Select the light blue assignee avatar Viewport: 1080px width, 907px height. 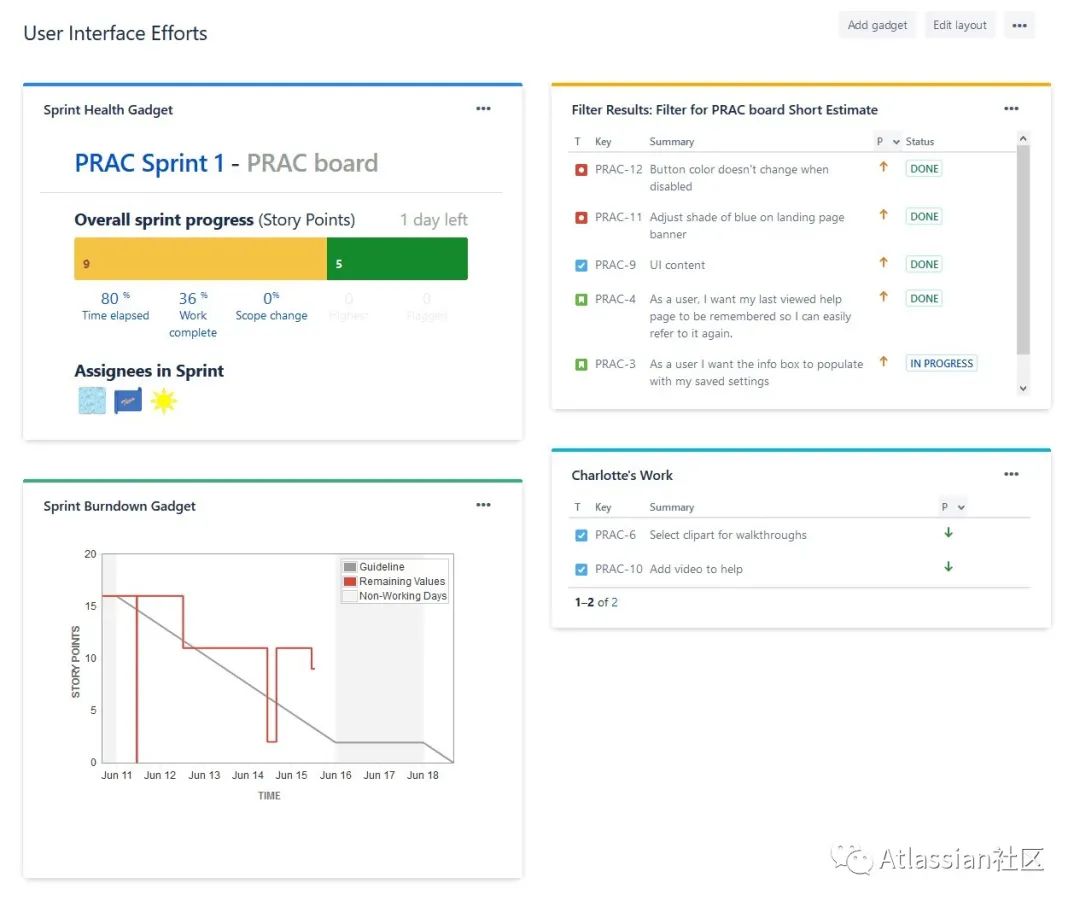[x=92, y=401]
